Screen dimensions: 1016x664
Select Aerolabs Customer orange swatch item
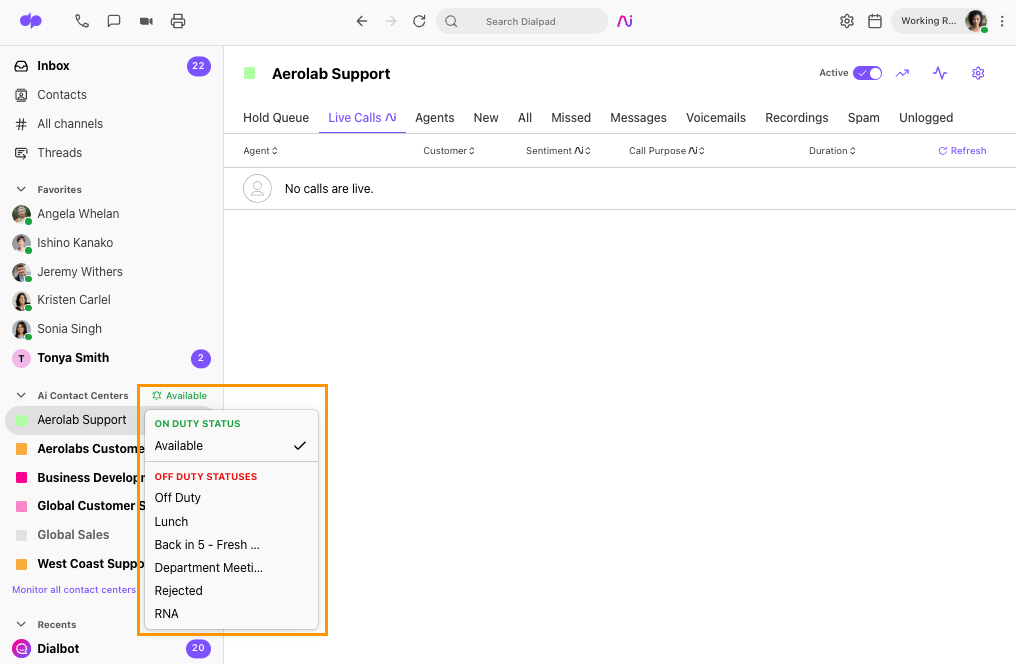point(21,449)
